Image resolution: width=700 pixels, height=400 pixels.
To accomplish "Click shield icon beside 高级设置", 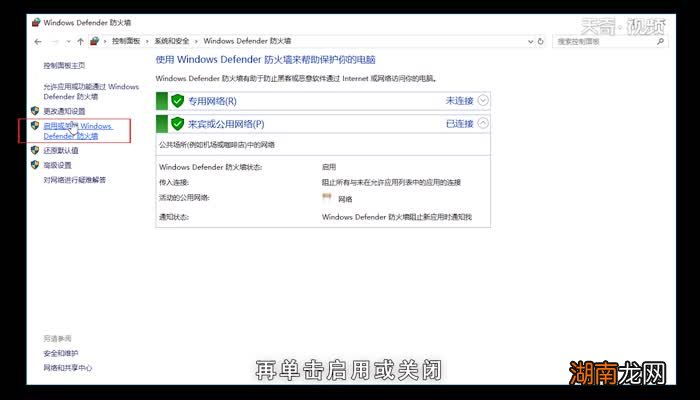I will [35, 165].
